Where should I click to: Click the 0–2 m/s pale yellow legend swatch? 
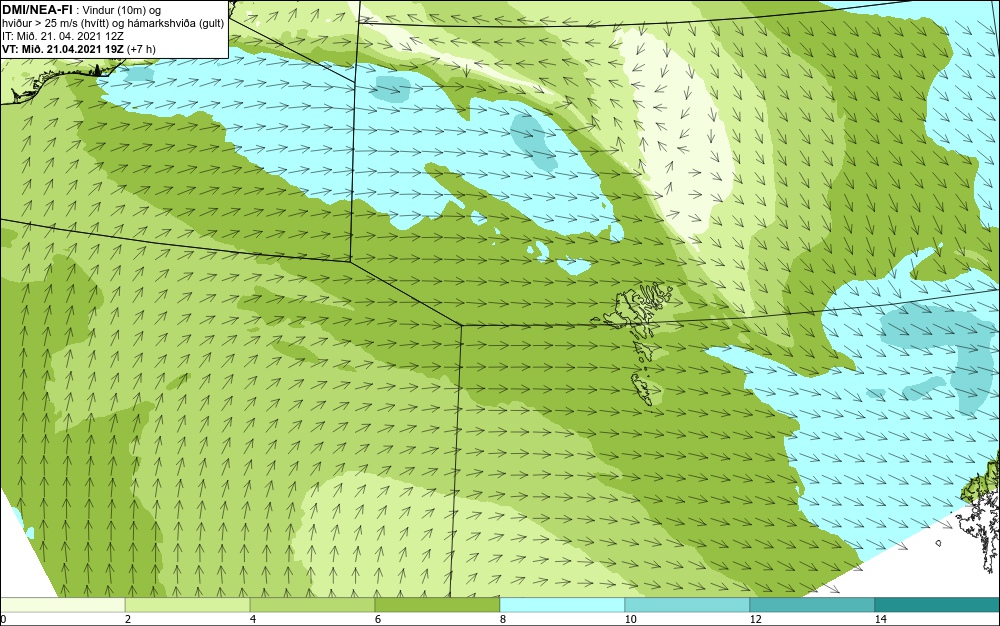(x=62, y=605)
